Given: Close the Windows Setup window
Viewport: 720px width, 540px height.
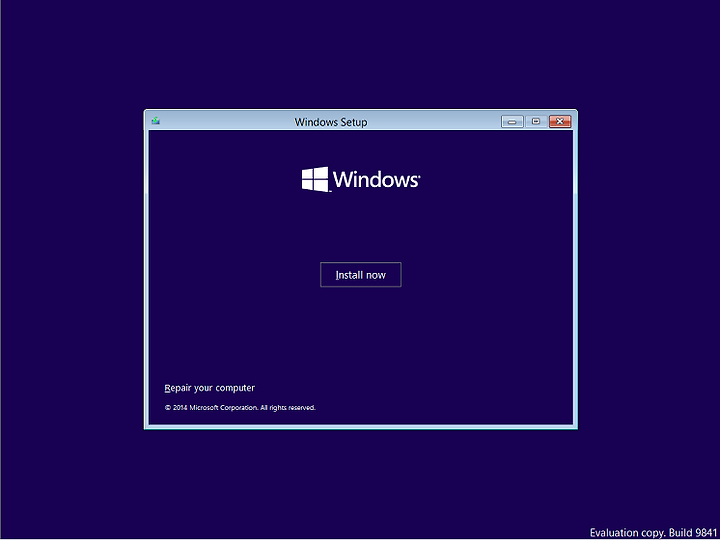Looking at the screenshot, I should 560,121.
